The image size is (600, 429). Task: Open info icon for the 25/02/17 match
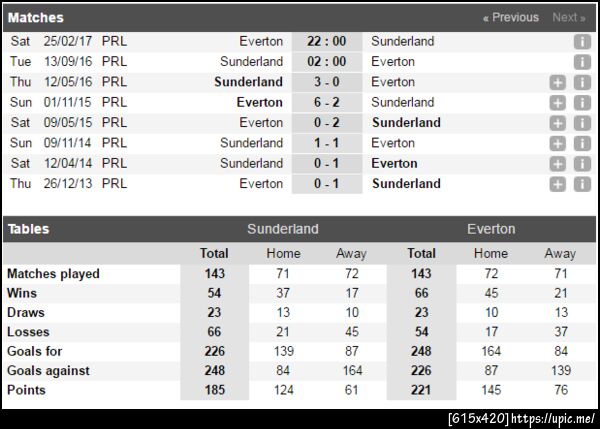point(582,42)
